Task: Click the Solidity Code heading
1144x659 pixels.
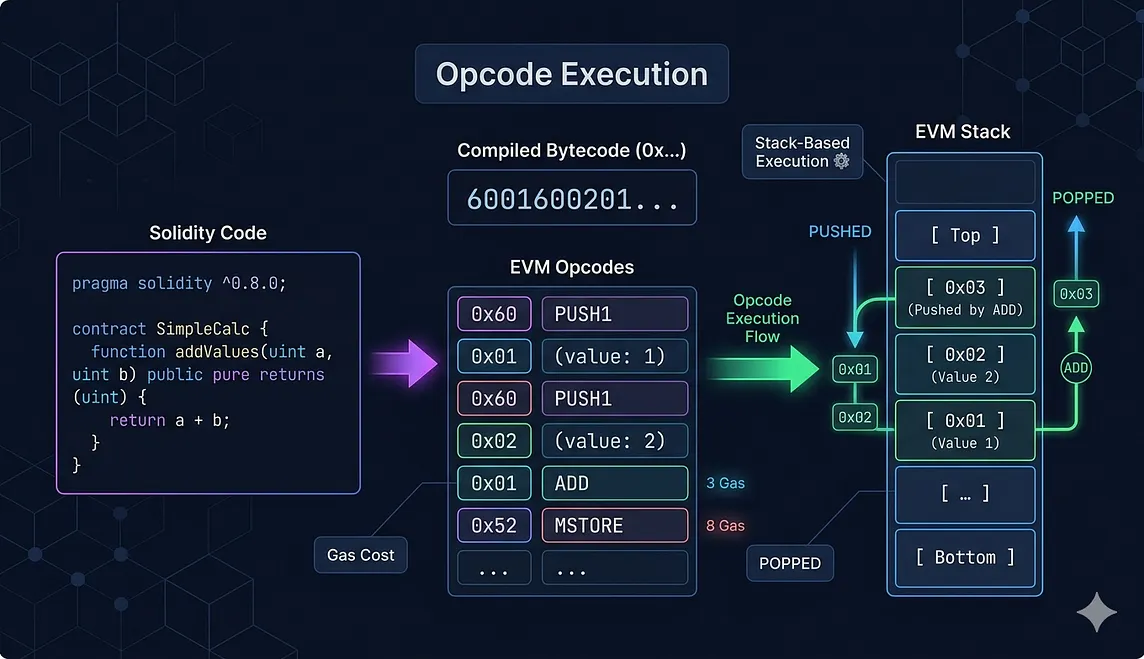Action: pyautogui.click(x=208, y=233)
